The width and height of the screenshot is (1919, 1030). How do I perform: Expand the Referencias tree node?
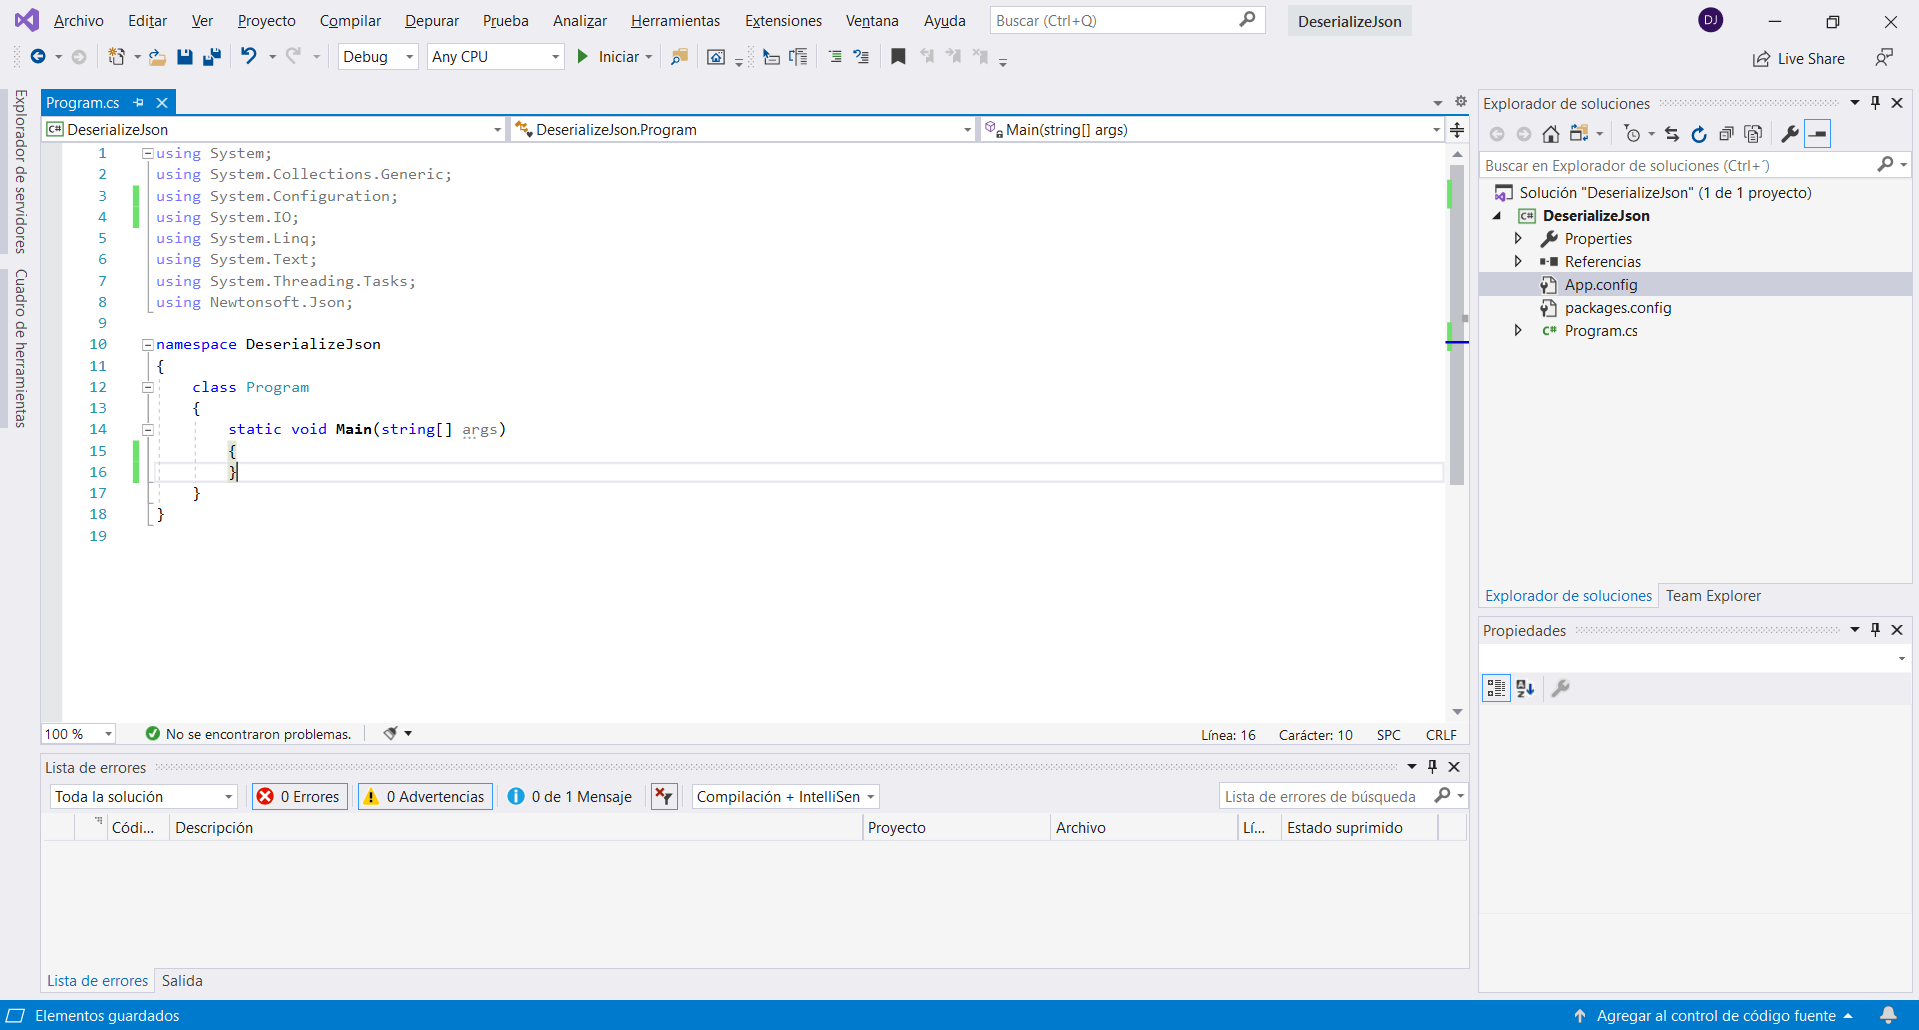1518,262
